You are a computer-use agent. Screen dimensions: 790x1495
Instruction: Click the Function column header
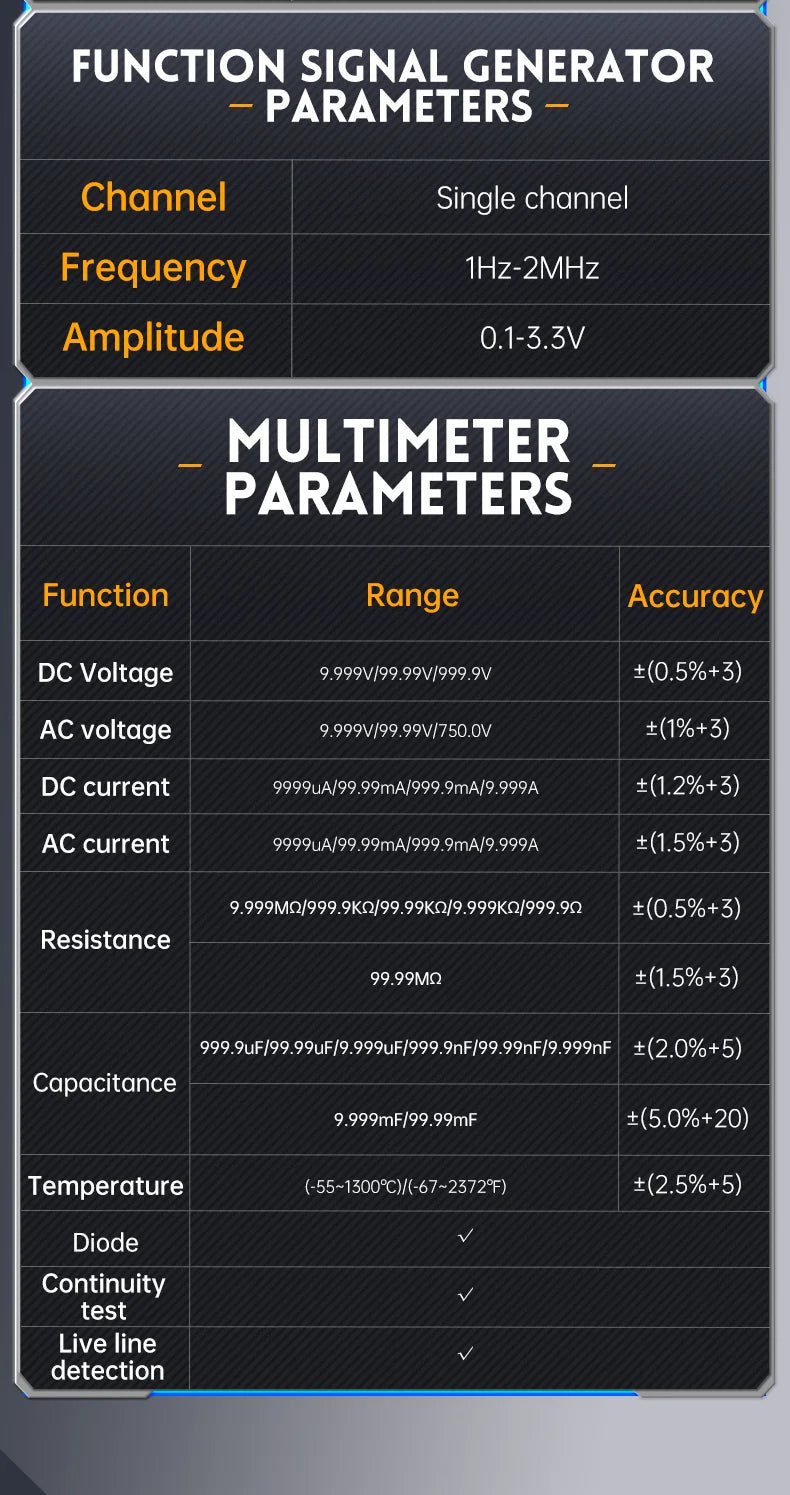click(105, 595)
